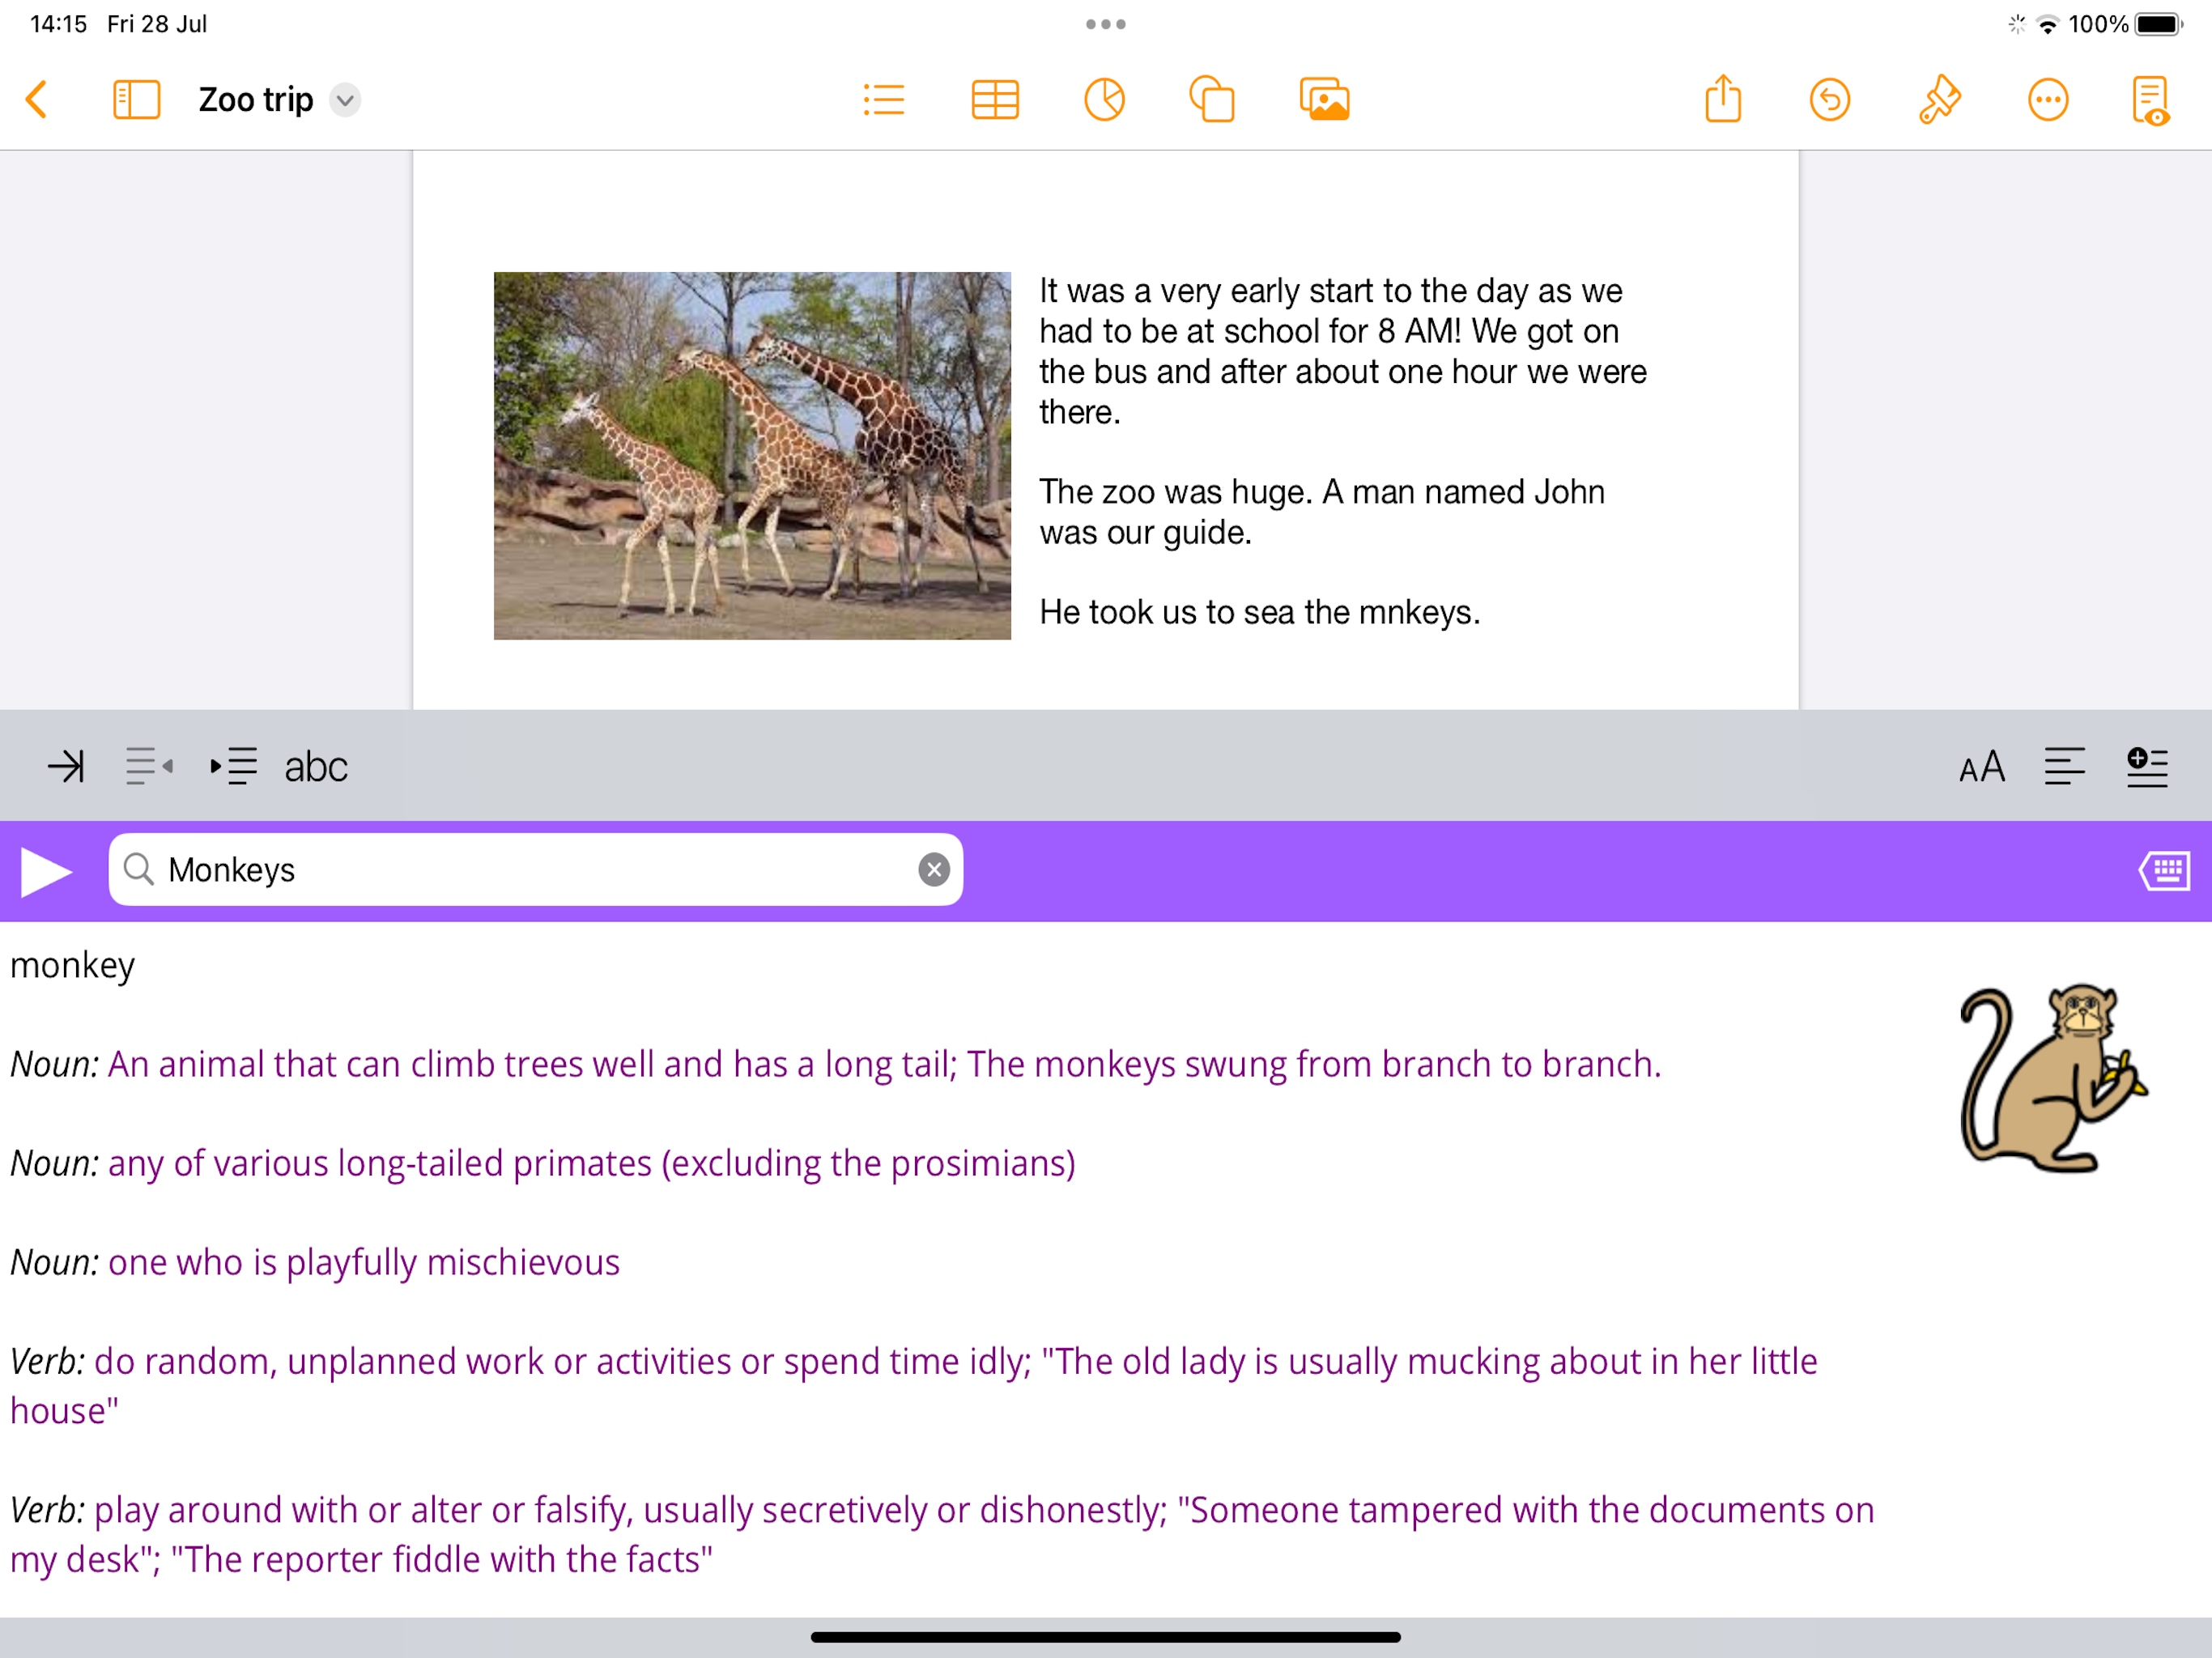Open the Format paintbrush panel

(x=1940, y=100)
